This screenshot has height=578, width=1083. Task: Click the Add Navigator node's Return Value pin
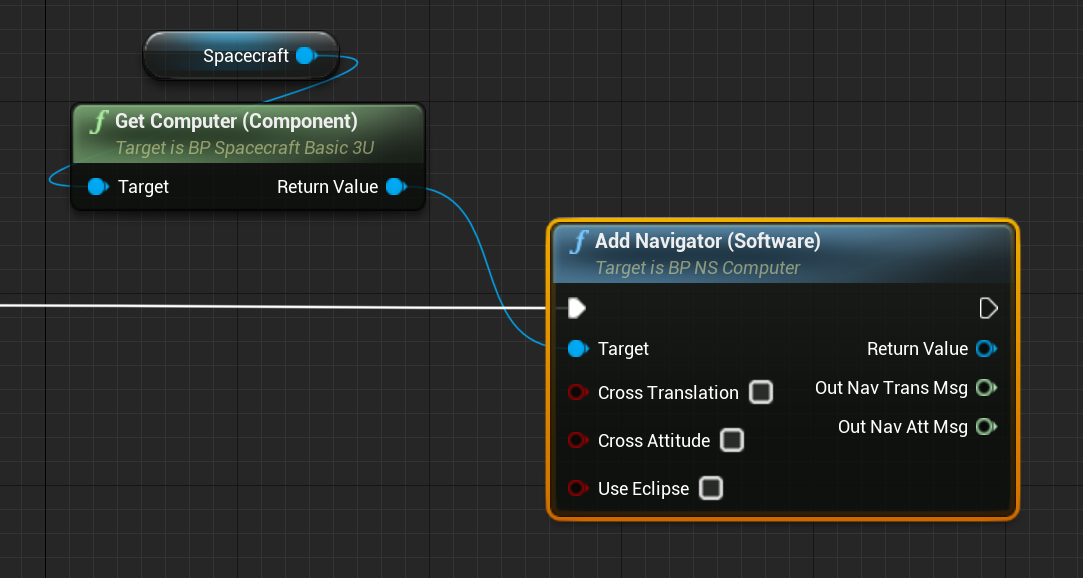point(985,349)
